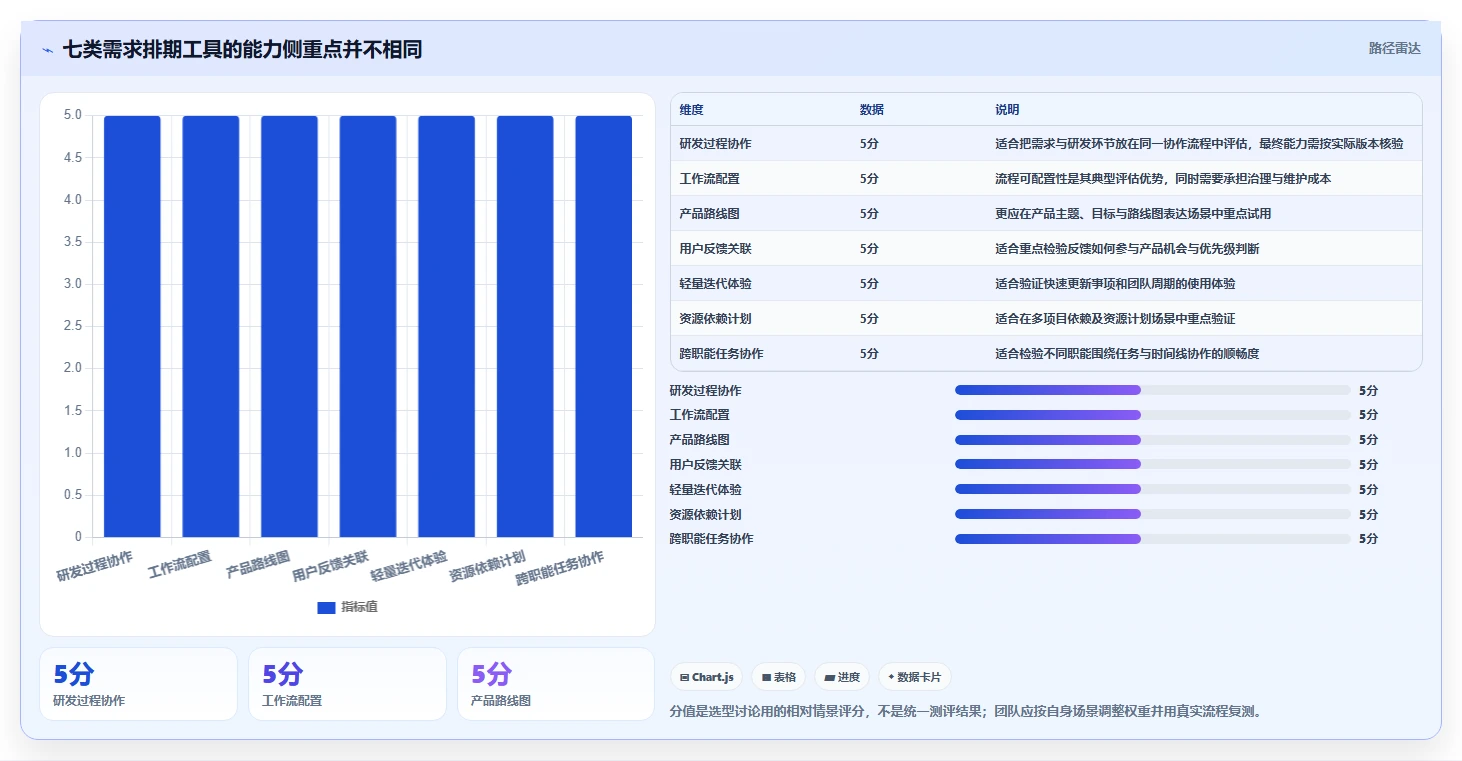Screen dimensions: 1462x761
Task: Click the 跨职能任务协作 x-axis label under the chart
Action: (560, 569)
